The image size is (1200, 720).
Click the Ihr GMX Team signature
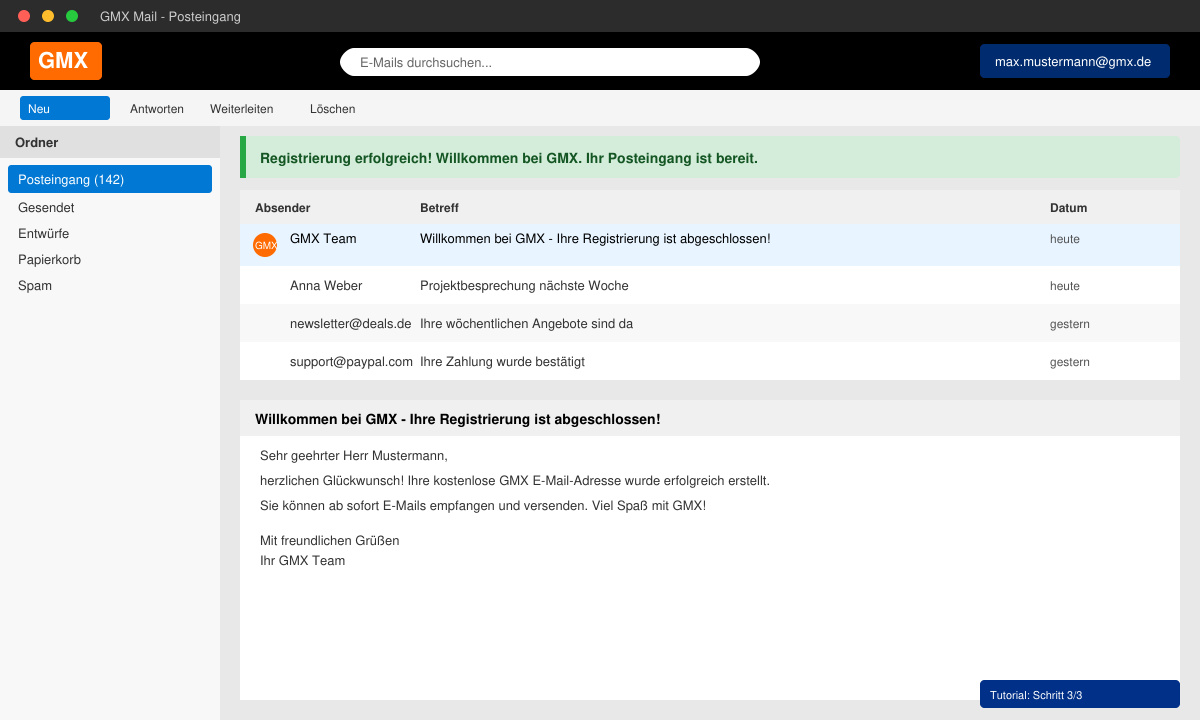302,561
